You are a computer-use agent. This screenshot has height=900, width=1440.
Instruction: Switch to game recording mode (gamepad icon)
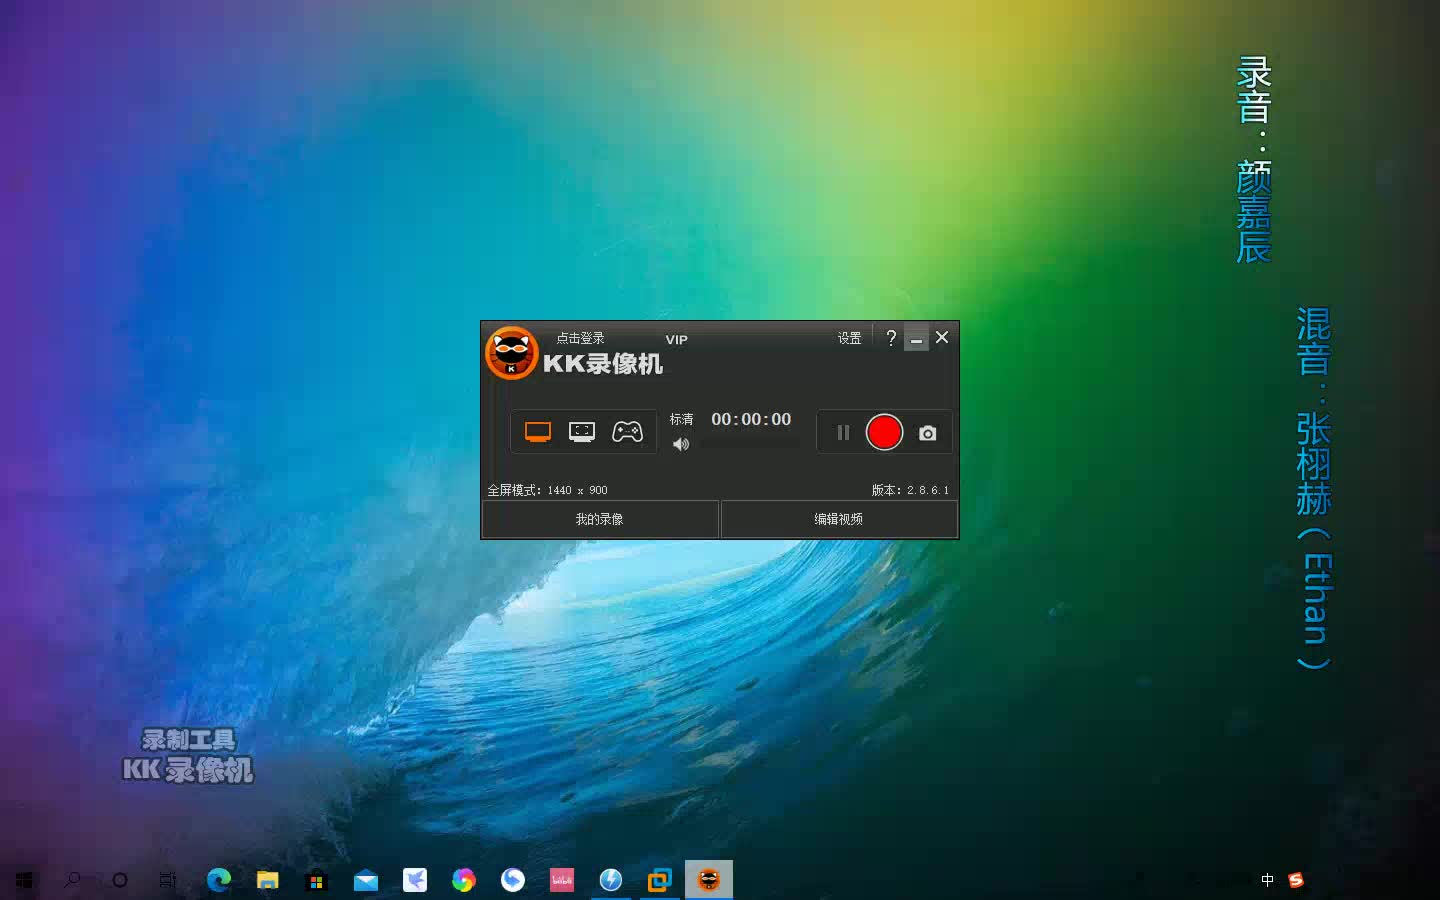(x=627, y=431)
